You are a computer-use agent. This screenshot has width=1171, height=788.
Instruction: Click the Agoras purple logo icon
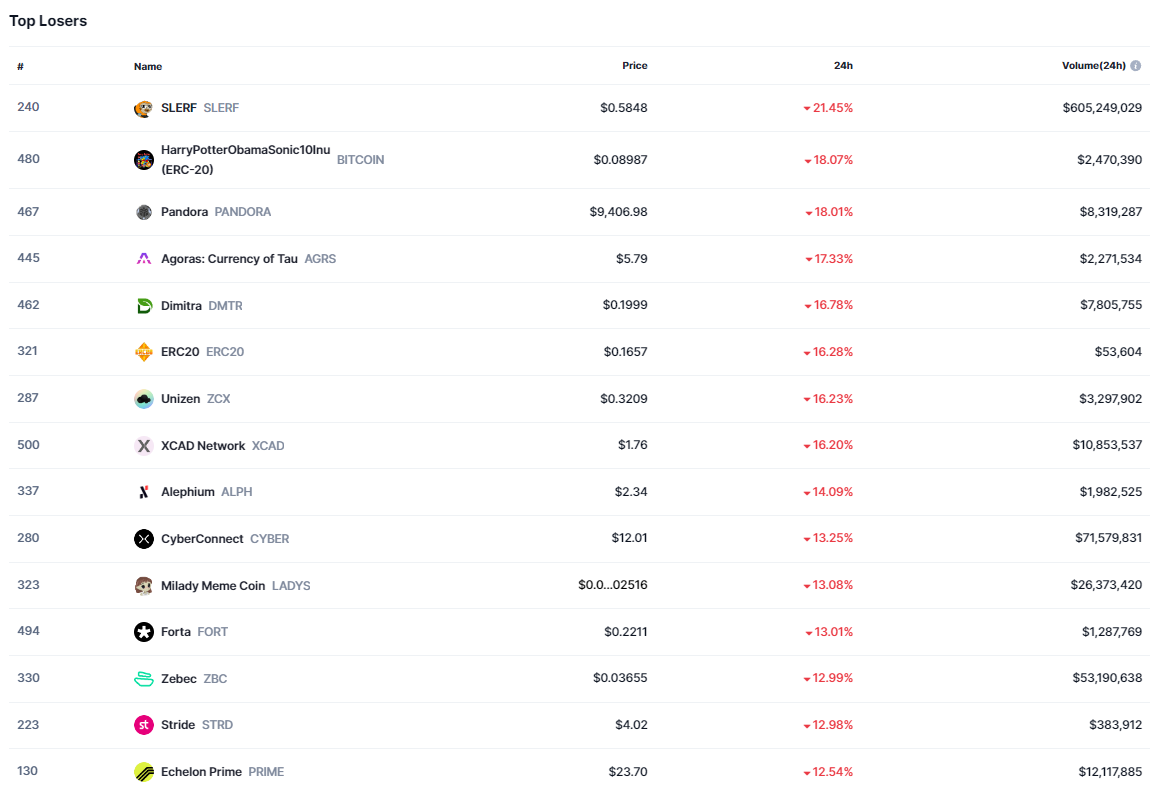(x=144, y=259)
